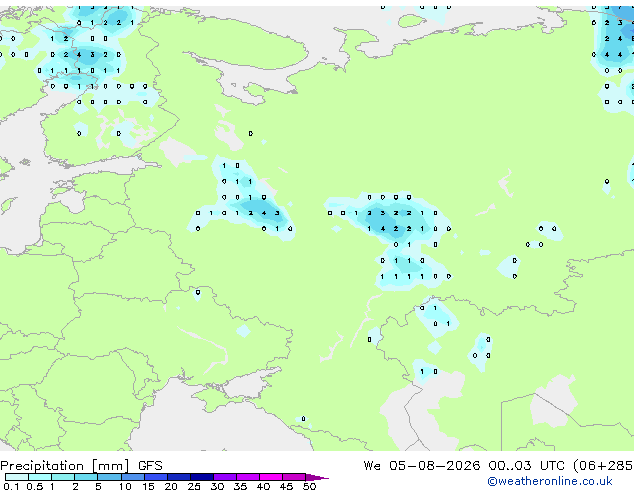Click the weatheronline.co.uk copyright text
The width and height of the screenshot is (634, 490).
pos(549,481)
